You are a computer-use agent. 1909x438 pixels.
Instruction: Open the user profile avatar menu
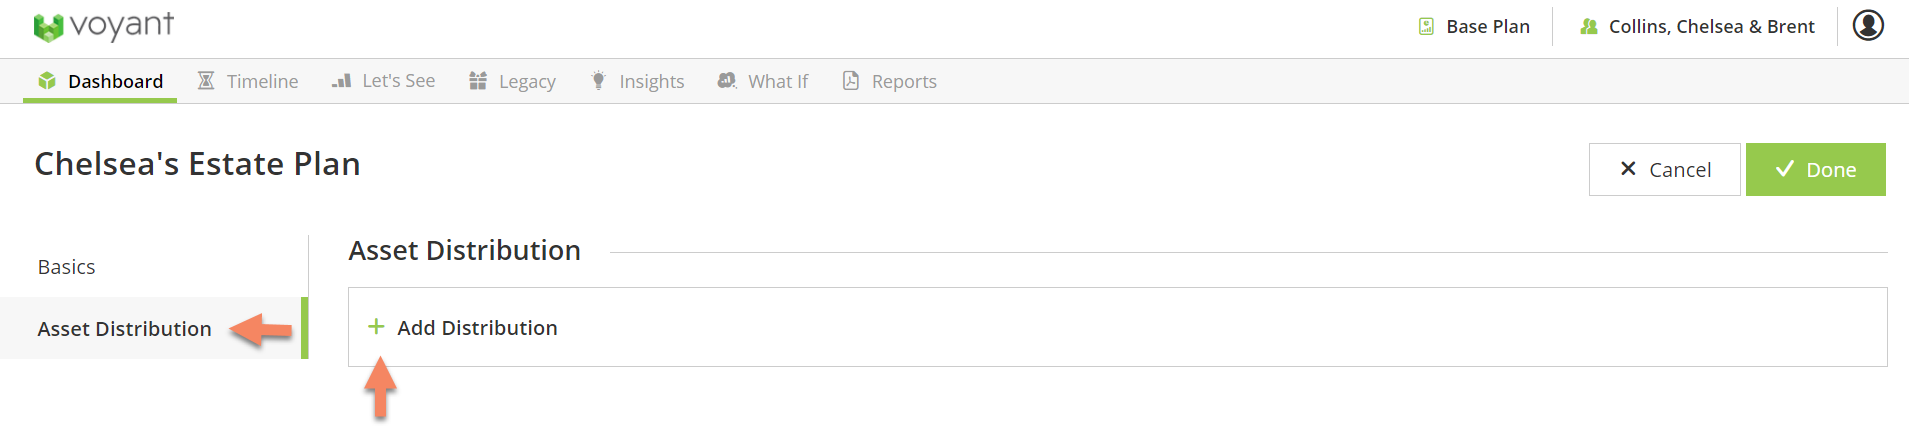tap(1868, 26)
